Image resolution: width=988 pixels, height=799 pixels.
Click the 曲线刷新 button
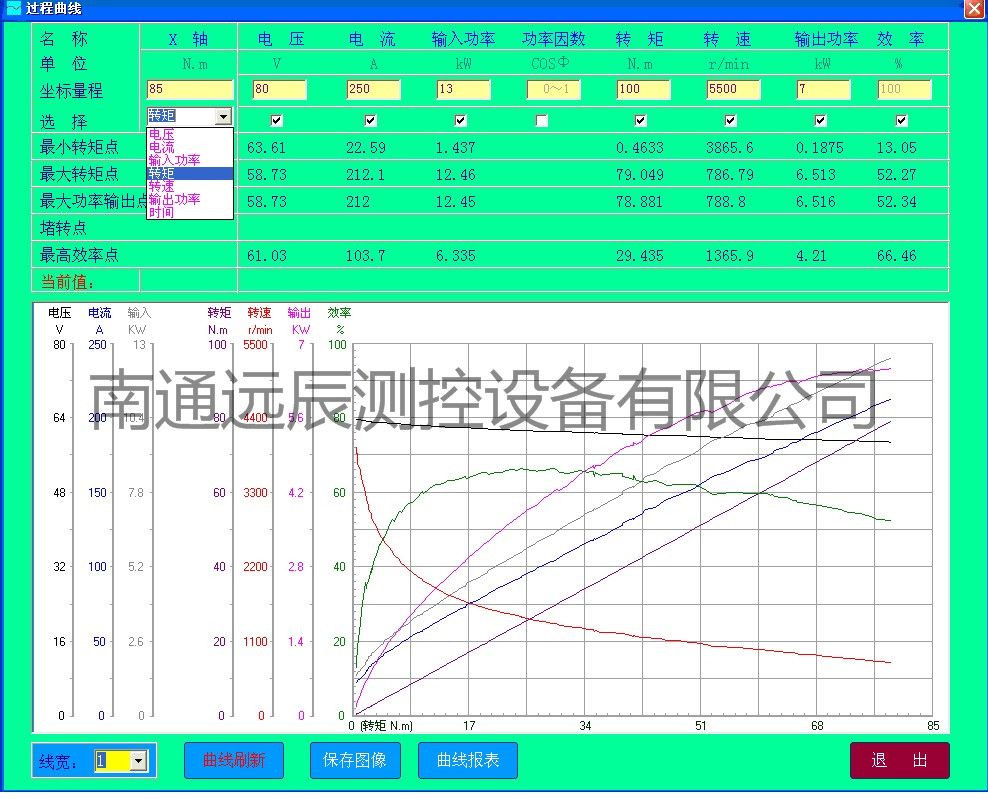tap(233, 761)
